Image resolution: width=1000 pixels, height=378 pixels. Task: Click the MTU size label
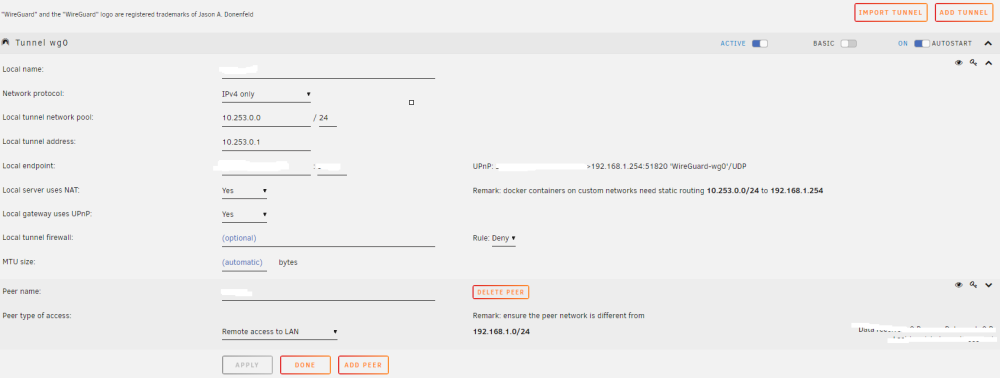click(19, 261)
